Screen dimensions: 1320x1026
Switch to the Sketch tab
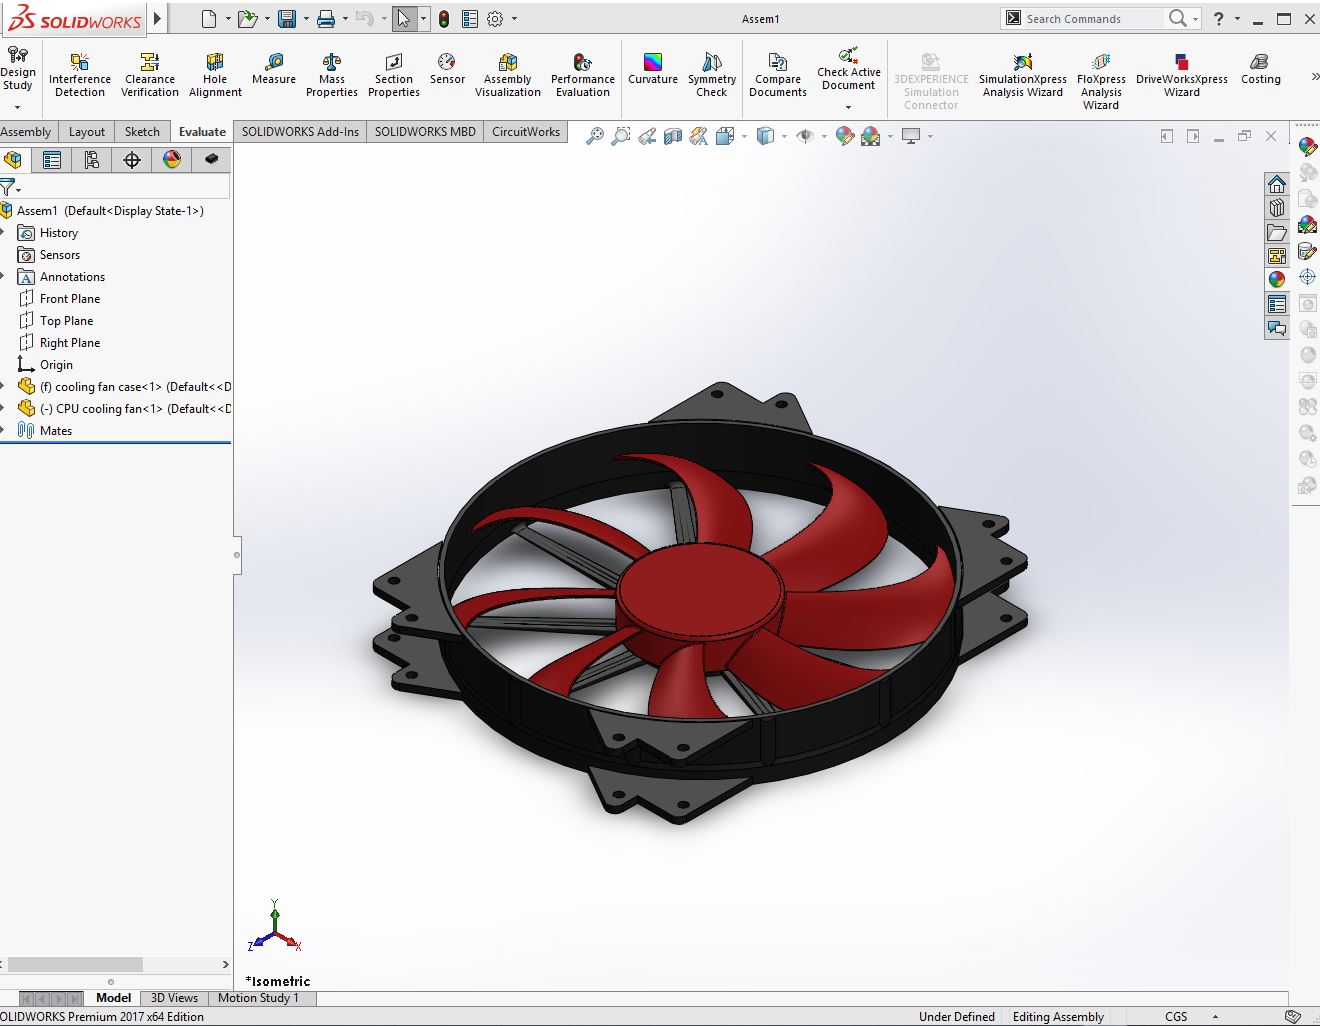(142, 132)
